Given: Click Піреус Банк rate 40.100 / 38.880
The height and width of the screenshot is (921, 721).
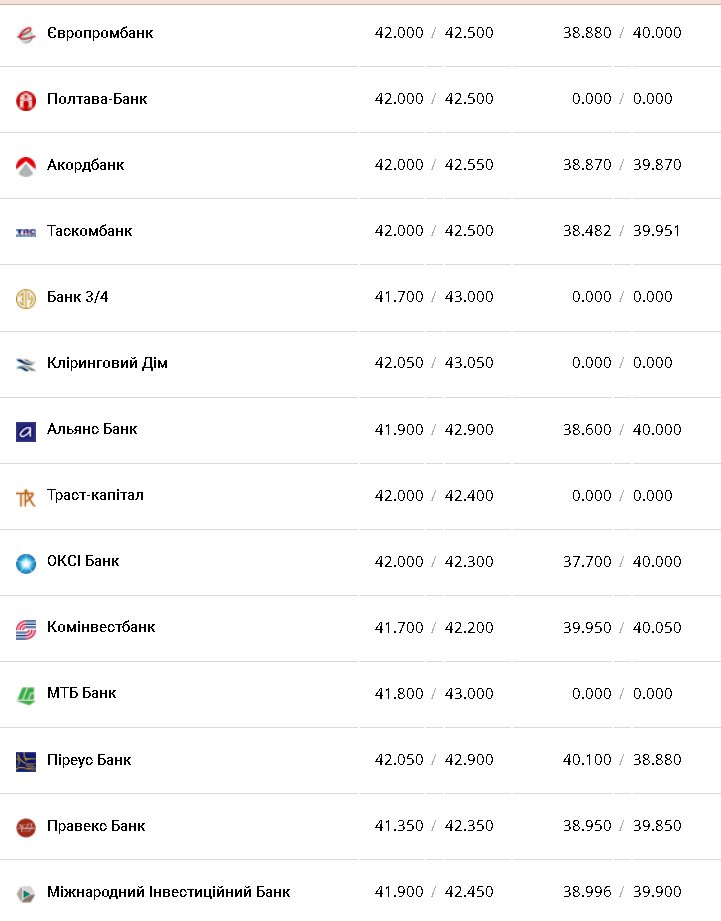Looking at the screenshot, I should click(622, 760).
